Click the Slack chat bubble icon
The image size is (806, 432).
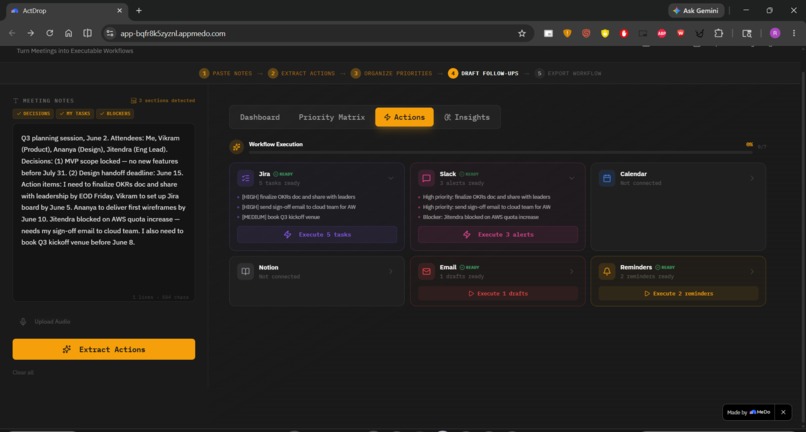(x=426, y=178)
